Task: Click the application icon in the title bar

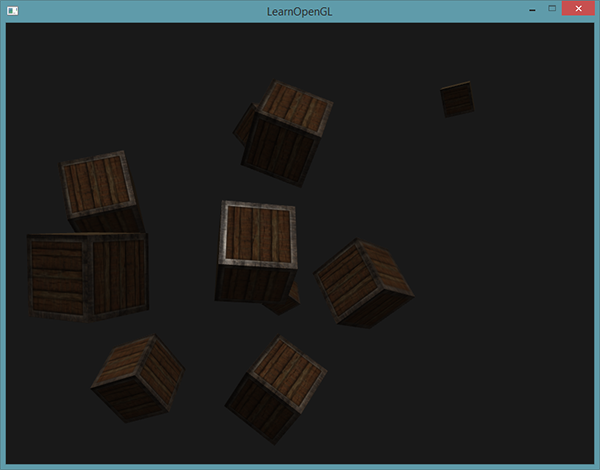Action: [x=13, y=9]
